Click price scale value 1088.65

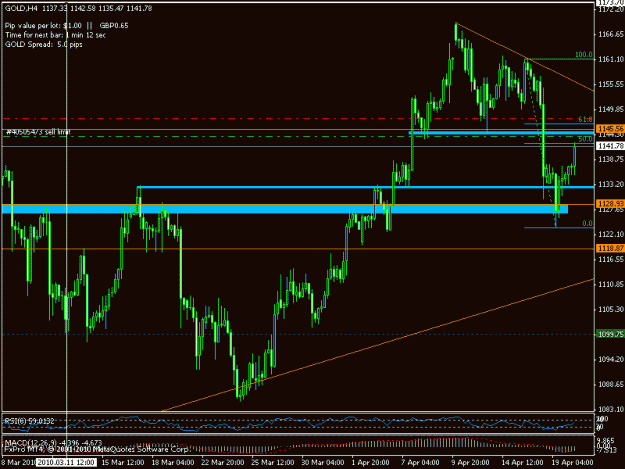tap(611, 385)
